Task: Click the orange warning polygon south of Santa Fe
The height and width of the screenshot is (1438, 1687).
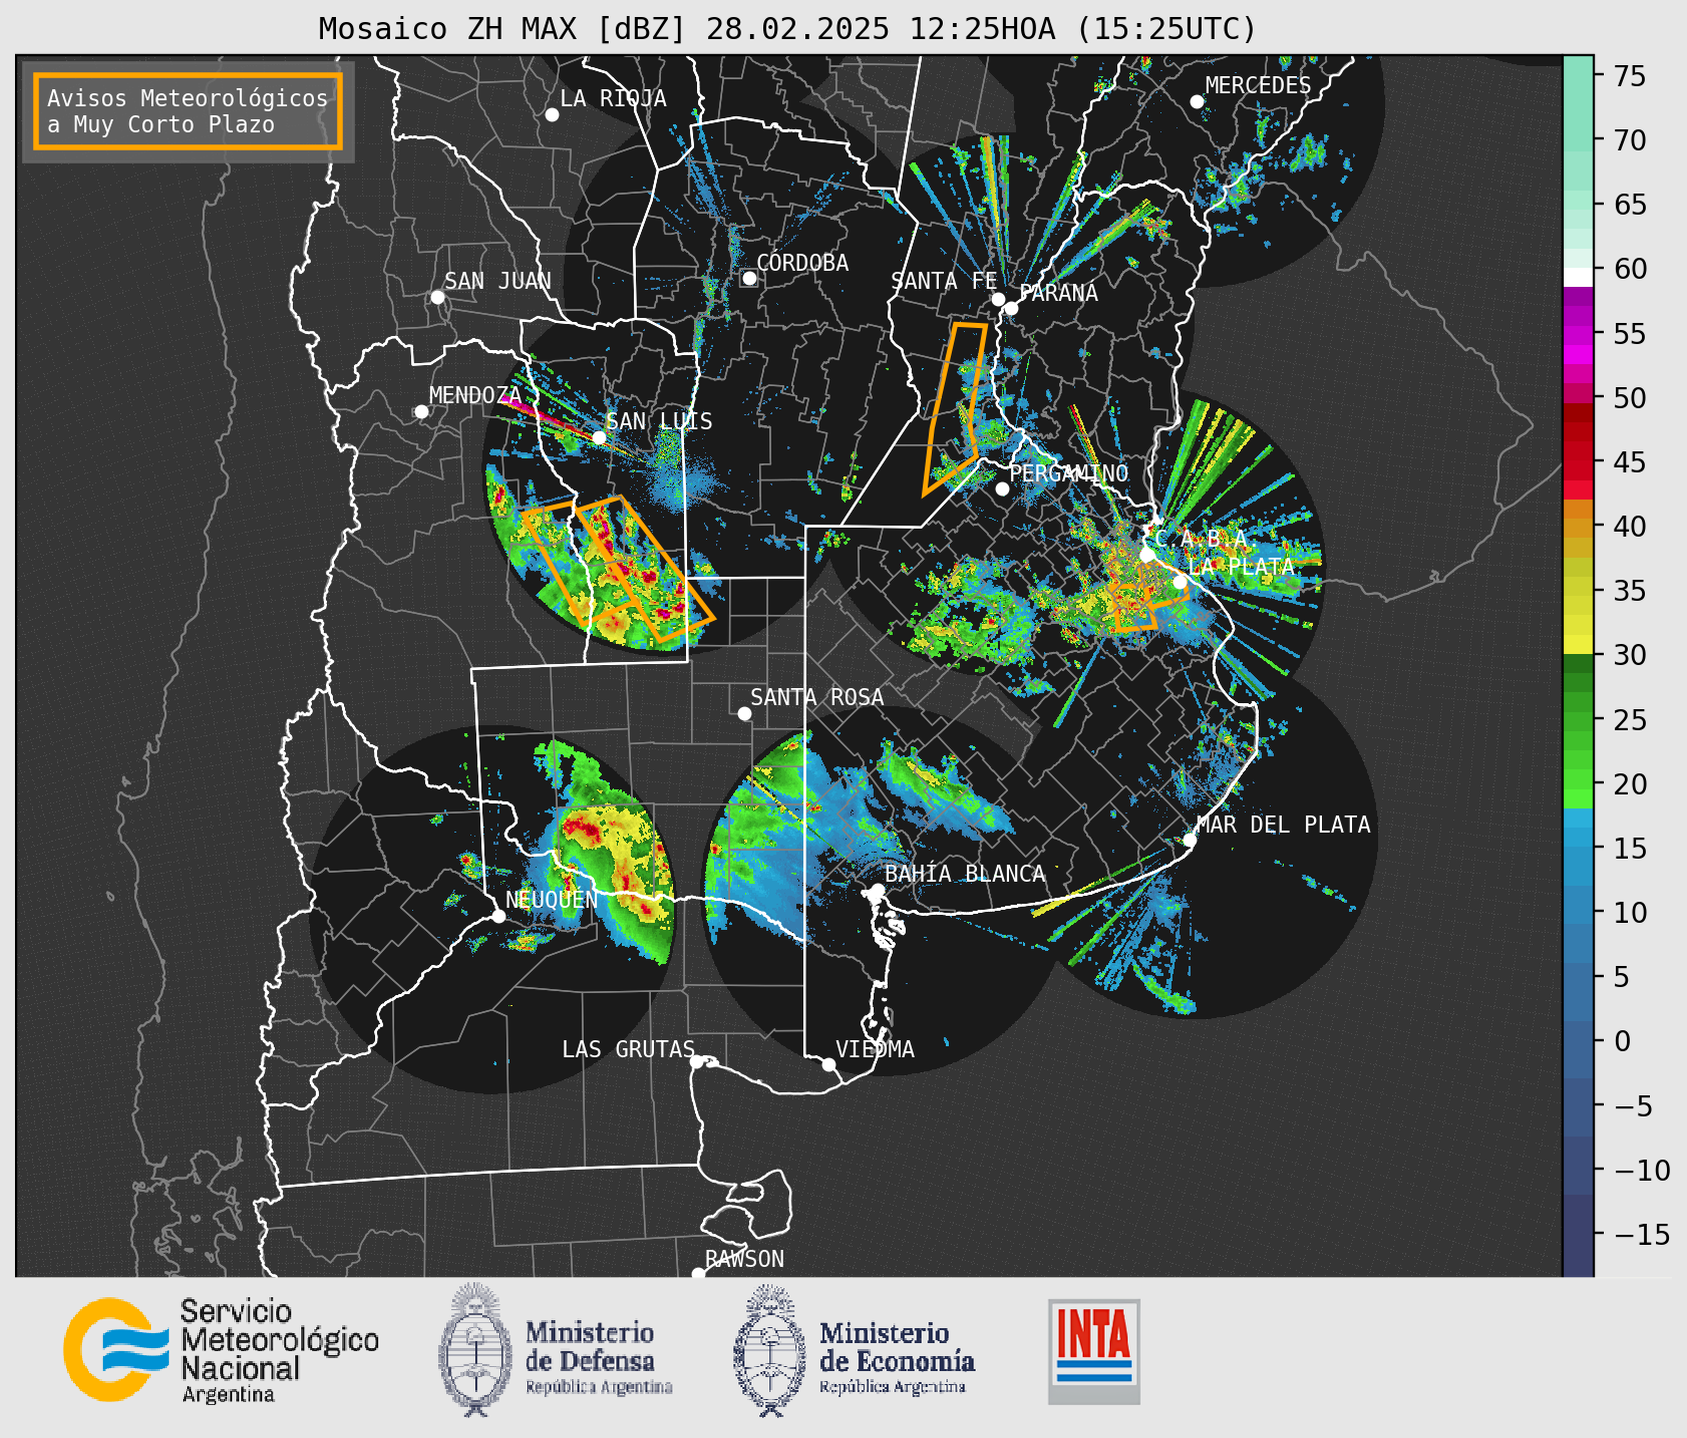Action: (955, 408)
